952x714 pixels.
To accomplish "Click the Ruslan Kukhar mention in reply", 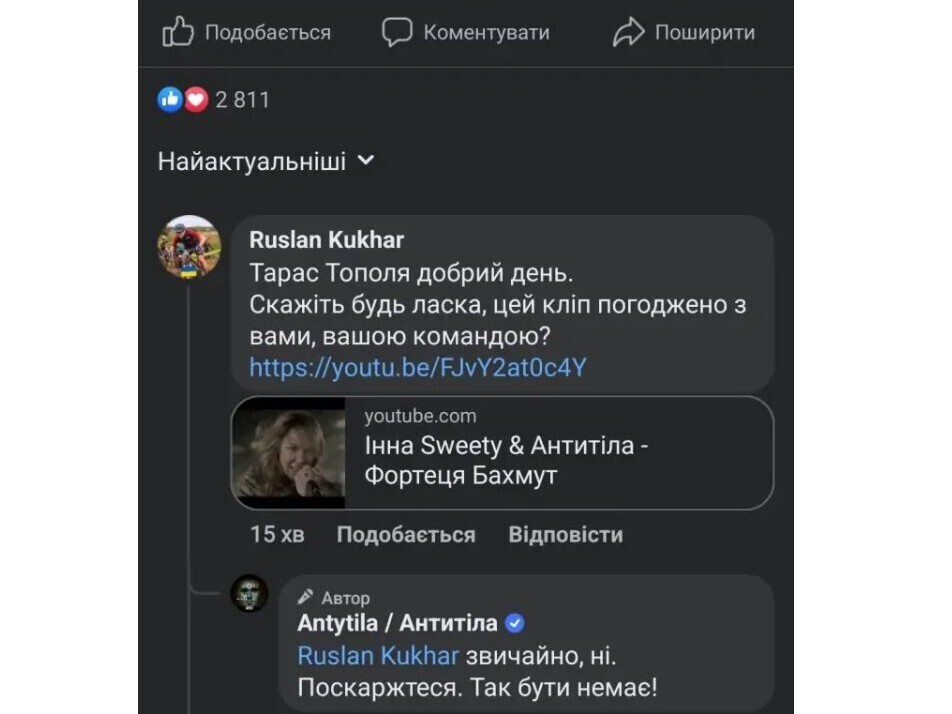I will coord(378,656).
